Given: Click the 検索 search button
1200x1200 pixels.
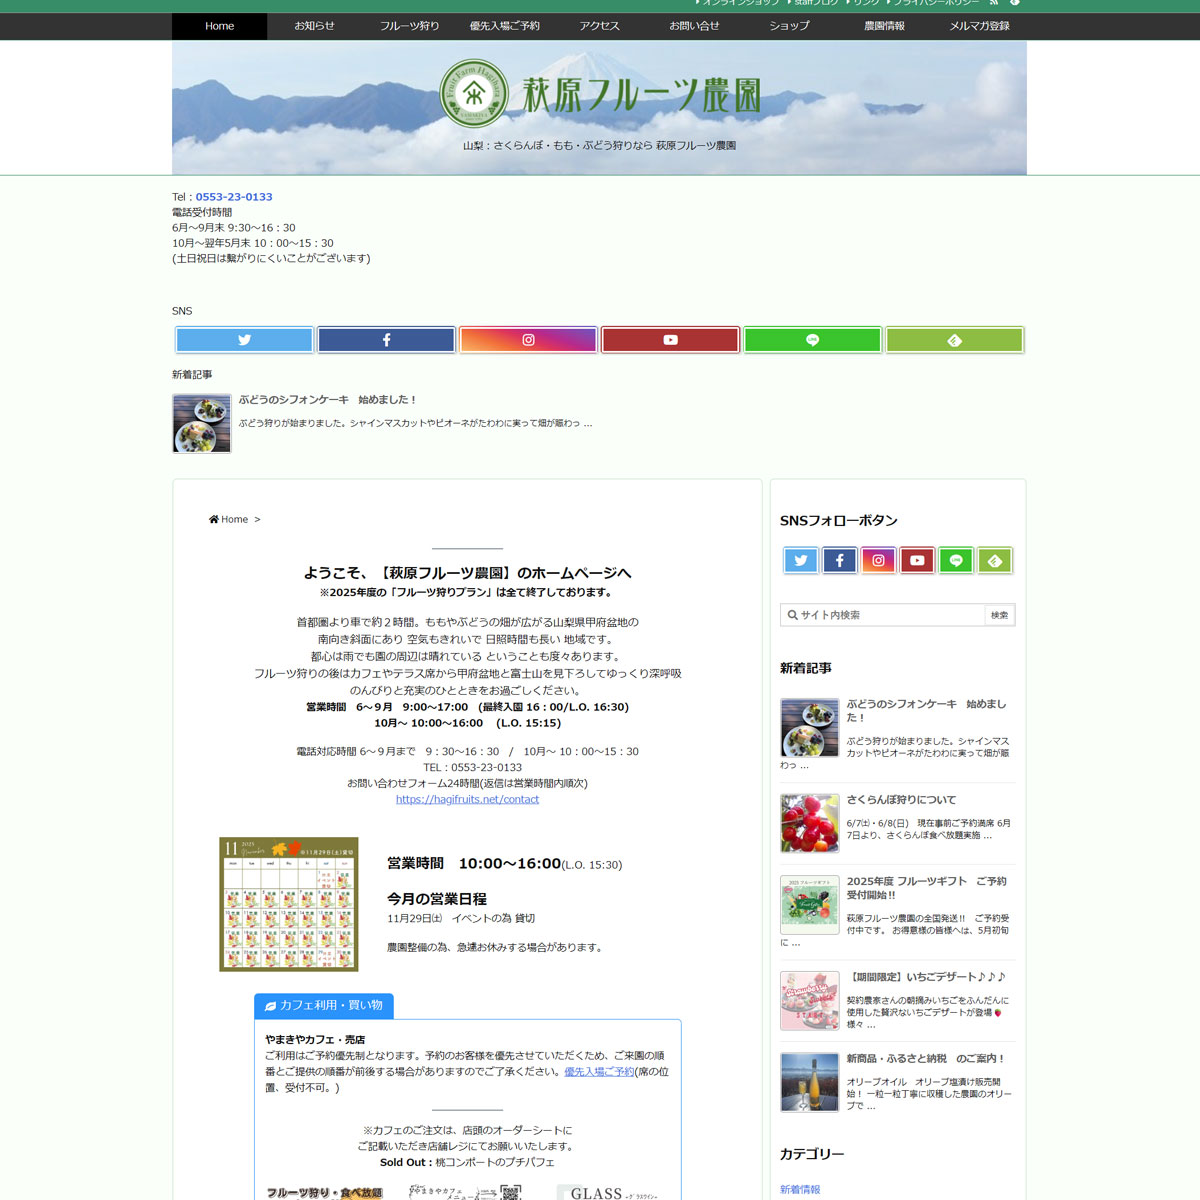Looking at the screenshot, I should (x=999, y=615).
